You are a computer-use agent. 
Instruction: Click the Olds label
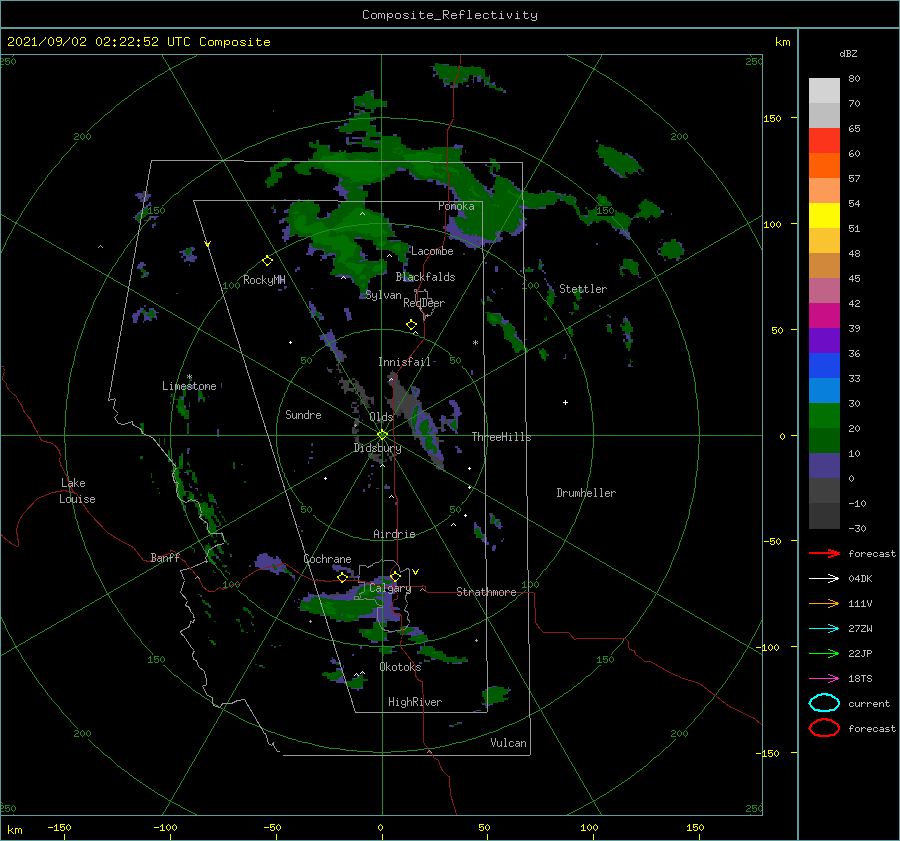[381, 417]
